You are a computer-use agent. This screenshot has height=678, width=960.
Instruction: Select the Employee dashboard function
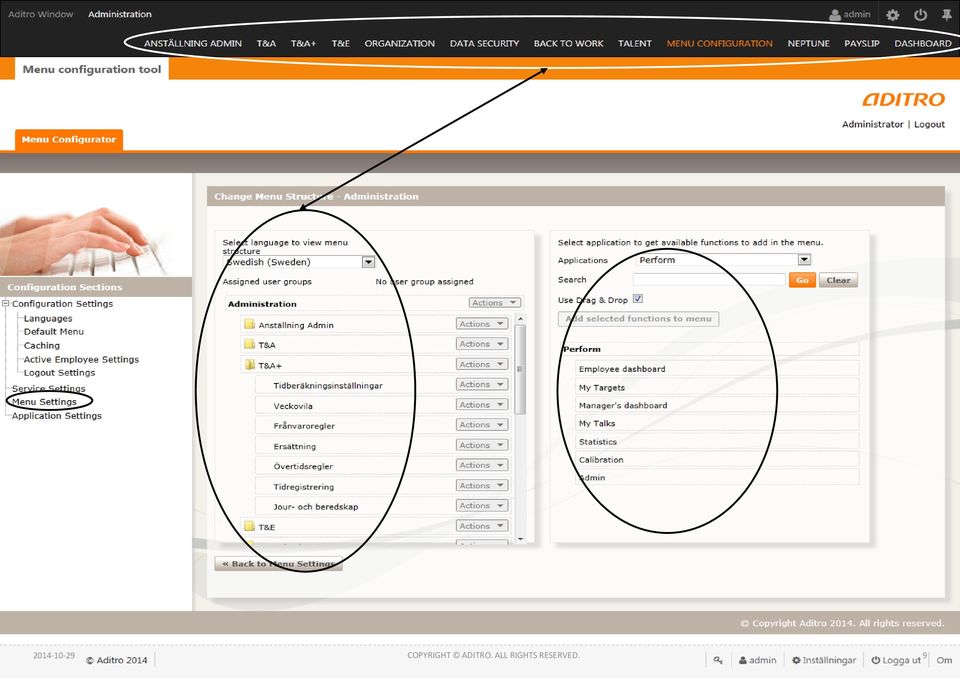coord(717,369)
